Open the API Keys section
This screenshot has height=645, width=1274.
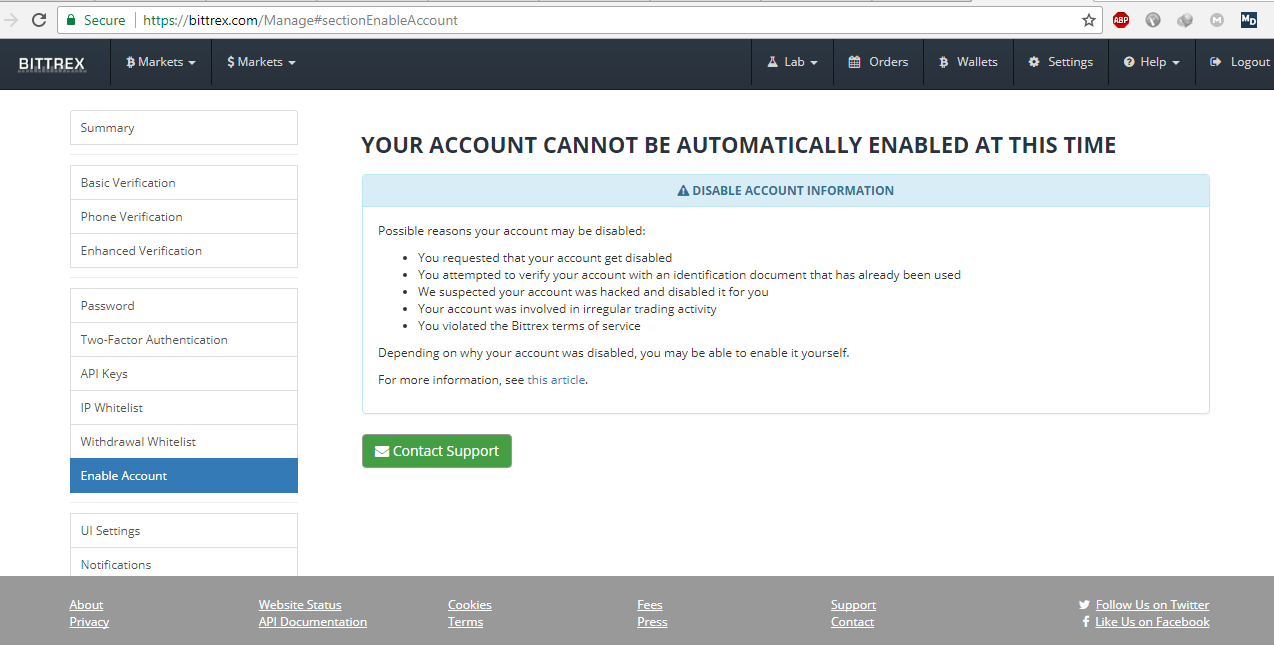(x=184, y=374)
